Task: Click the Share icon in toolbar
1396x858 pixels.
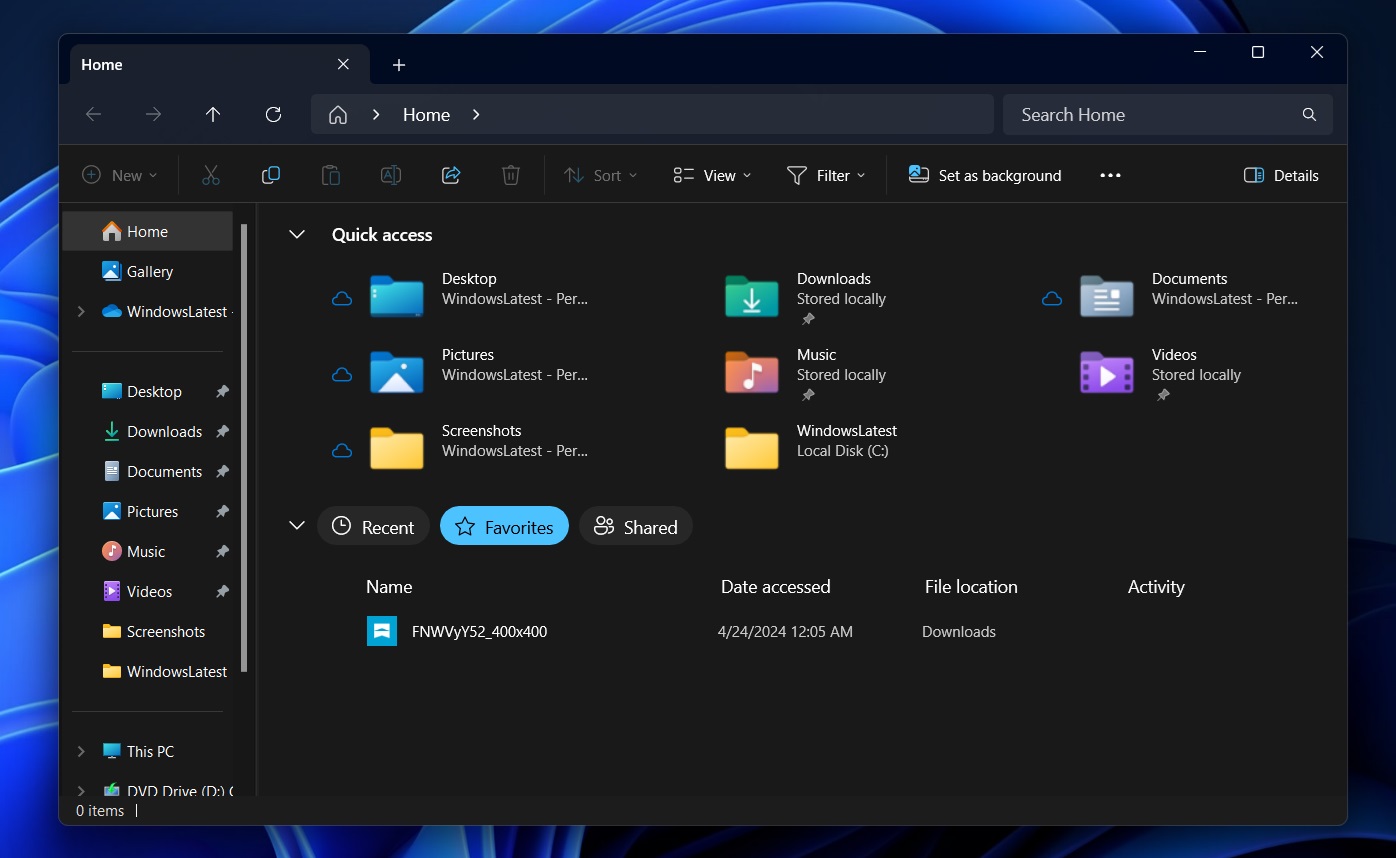Action: tap(451, 175)
